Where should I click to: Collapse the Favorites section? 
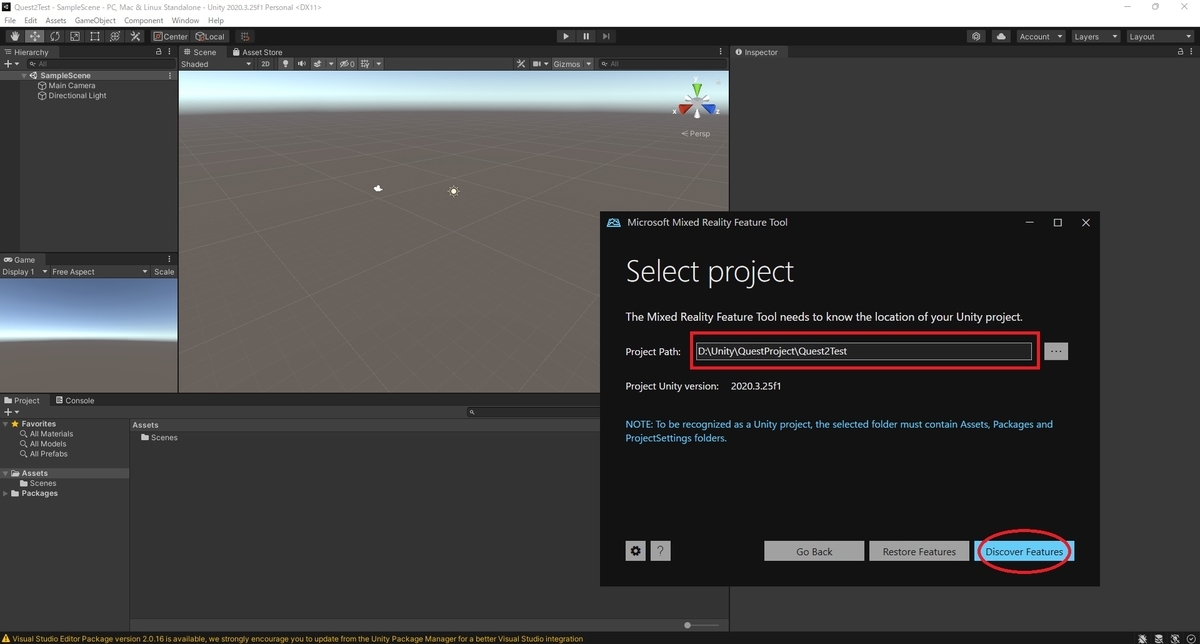click(x=5, y=424)
